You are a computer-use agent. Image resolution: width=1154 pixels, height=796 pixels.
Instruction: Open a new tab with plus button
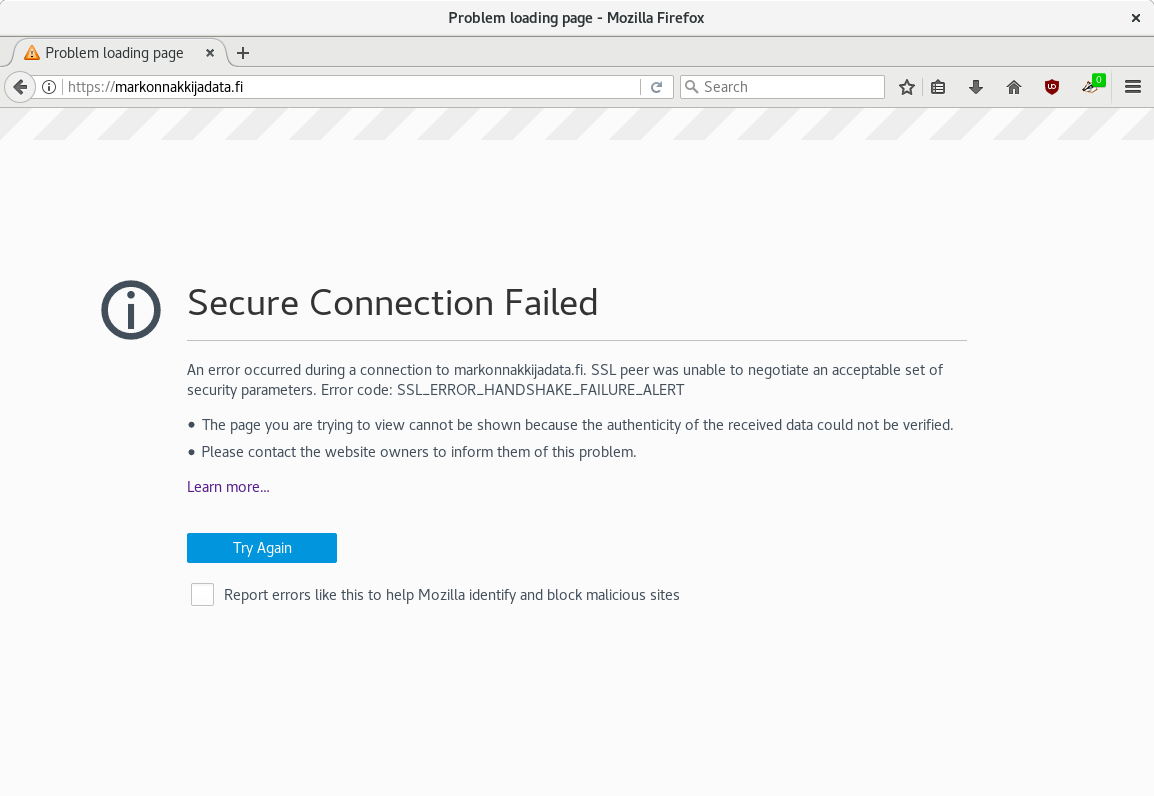[243, 53]
